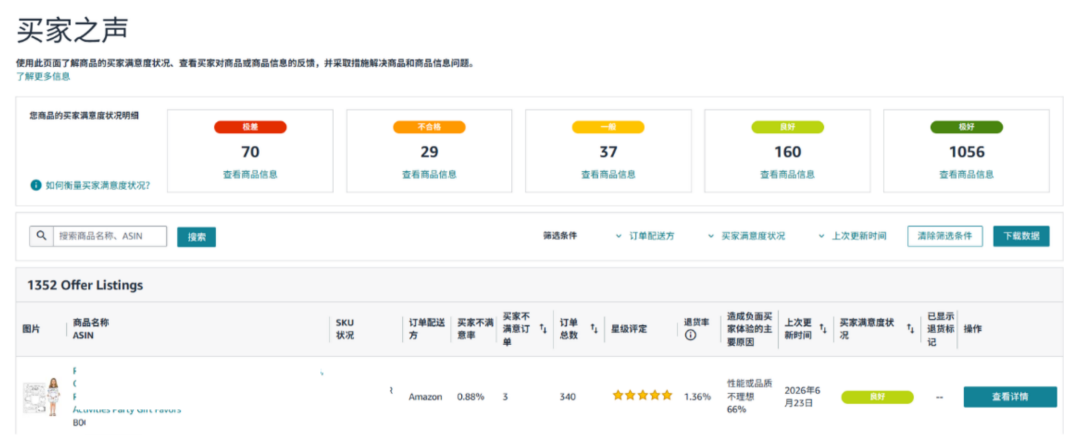Click 查看详情 button in product row

coord(1010,397)
